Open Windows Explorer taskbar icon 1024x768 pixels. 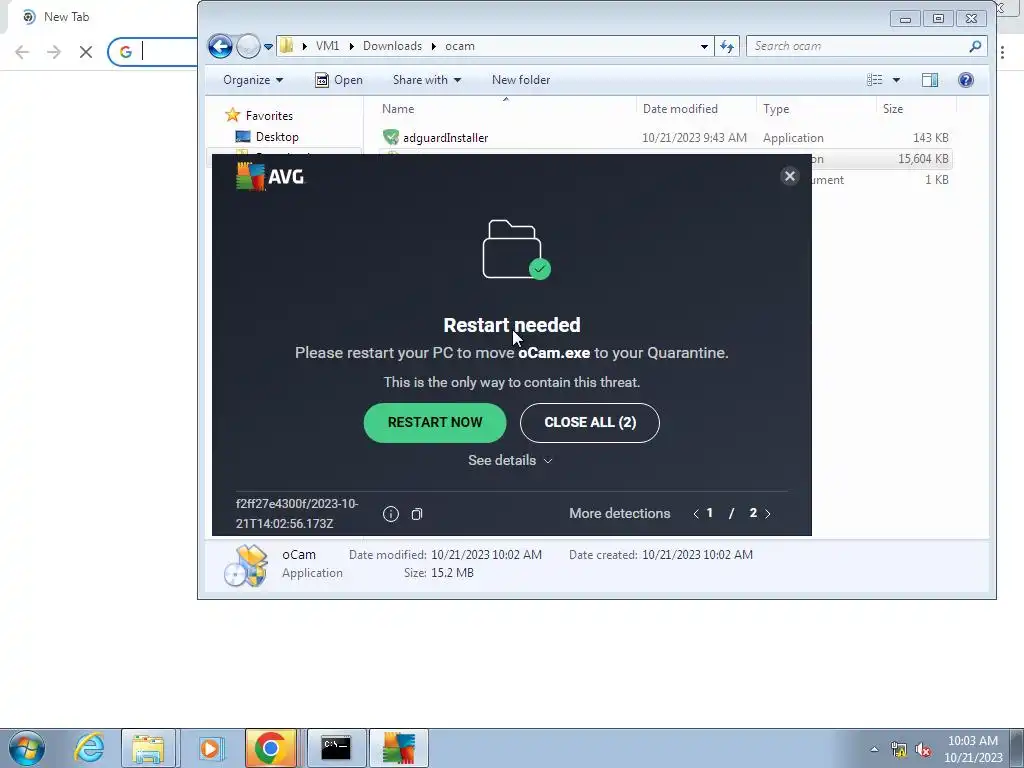pyautogui.click(x=148, y=748)
